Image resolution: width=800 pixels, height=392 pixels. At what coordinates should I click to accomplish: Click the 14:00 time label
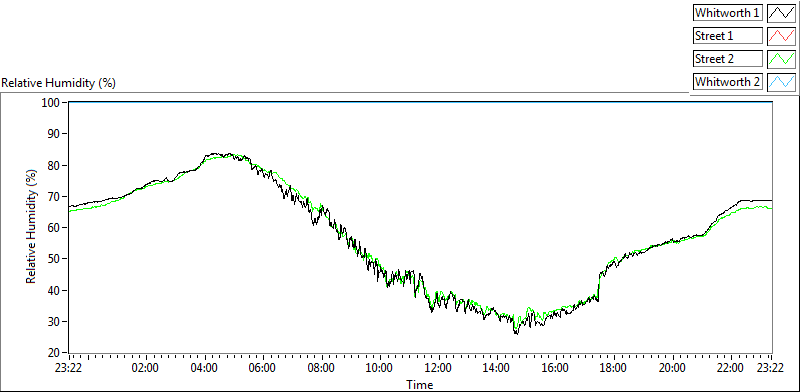[x=496, y=368]
